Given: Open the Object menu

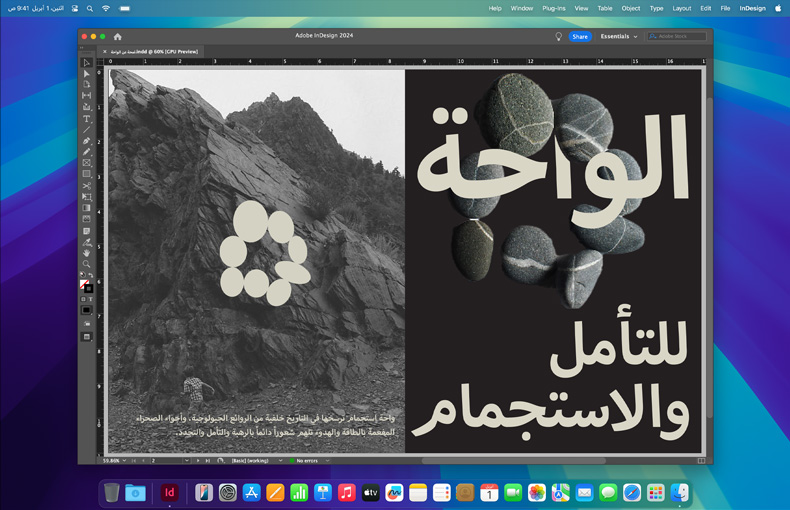Looking at the screenshot, I should pyautogui.click(x=631, y=8).
